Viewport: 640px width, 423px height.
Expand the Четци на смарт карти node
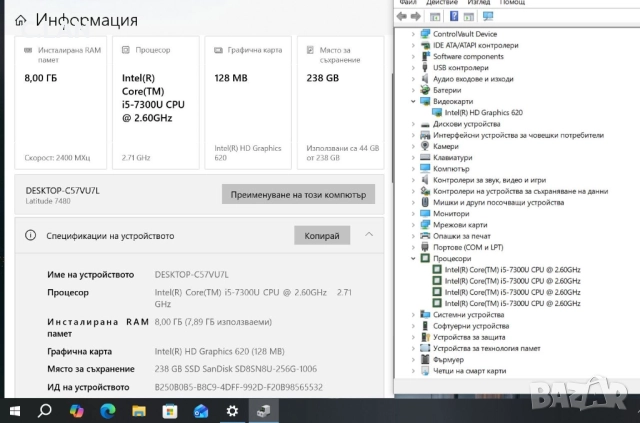coord(413,371)
